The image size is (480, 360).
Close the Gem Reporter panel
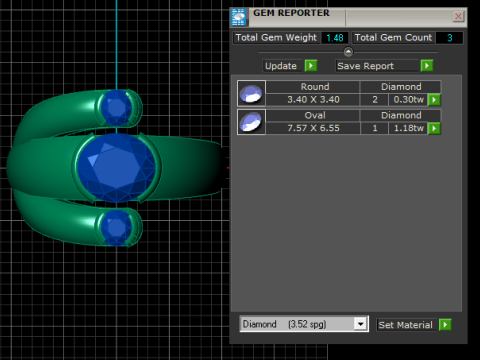pos(458,16)
